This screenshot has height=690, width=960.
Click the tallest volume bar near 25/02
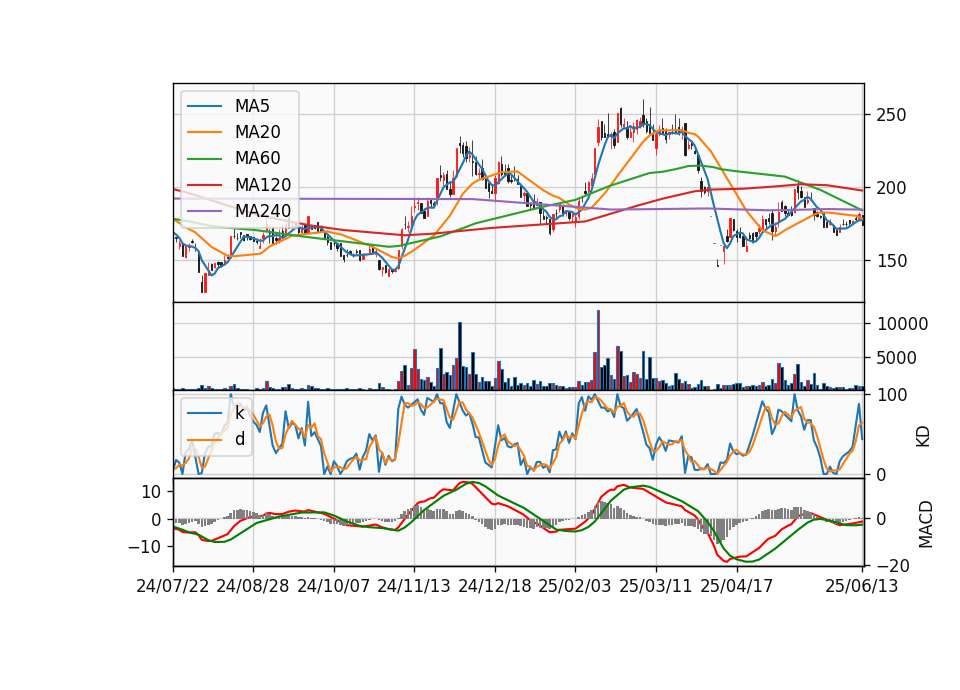(x=598, y=350)
